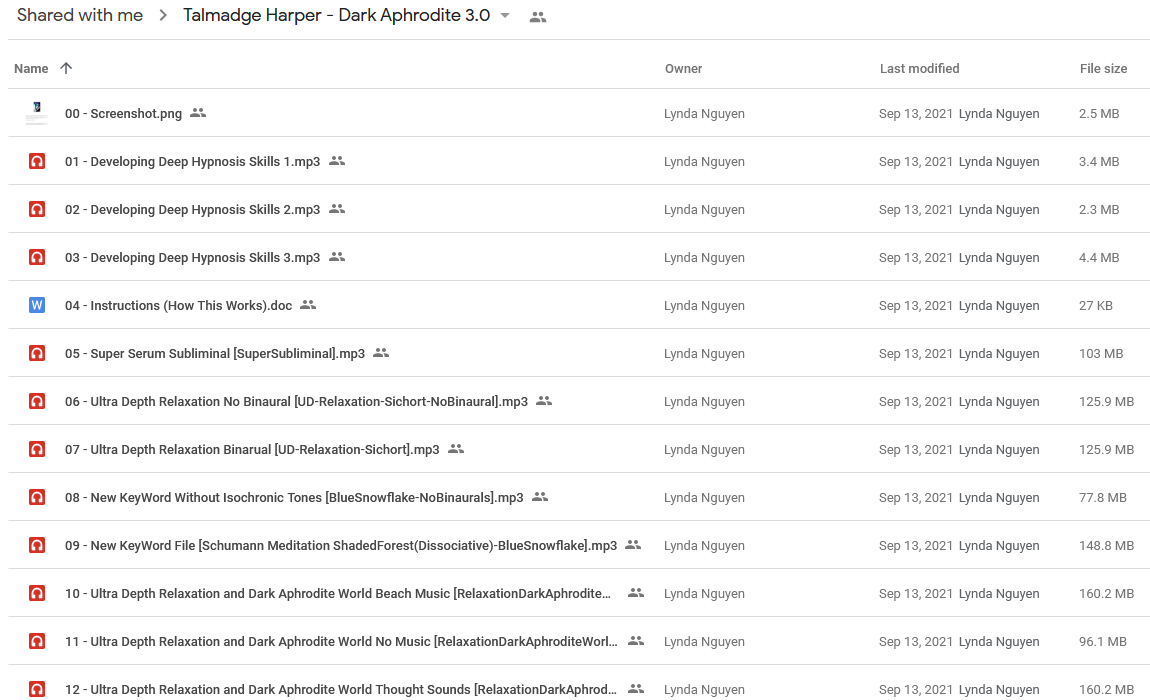Click audio icon of 11 - World No Music file
This screenshot has width=1150, height=700.
click(37, 641)
